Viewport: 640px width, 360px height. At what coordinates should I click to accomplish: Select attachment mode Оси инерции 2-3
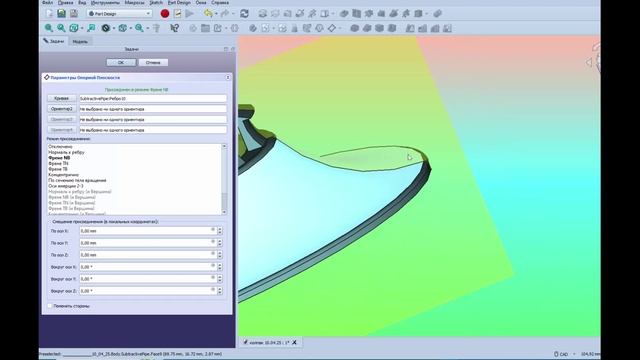pos(66,186)
